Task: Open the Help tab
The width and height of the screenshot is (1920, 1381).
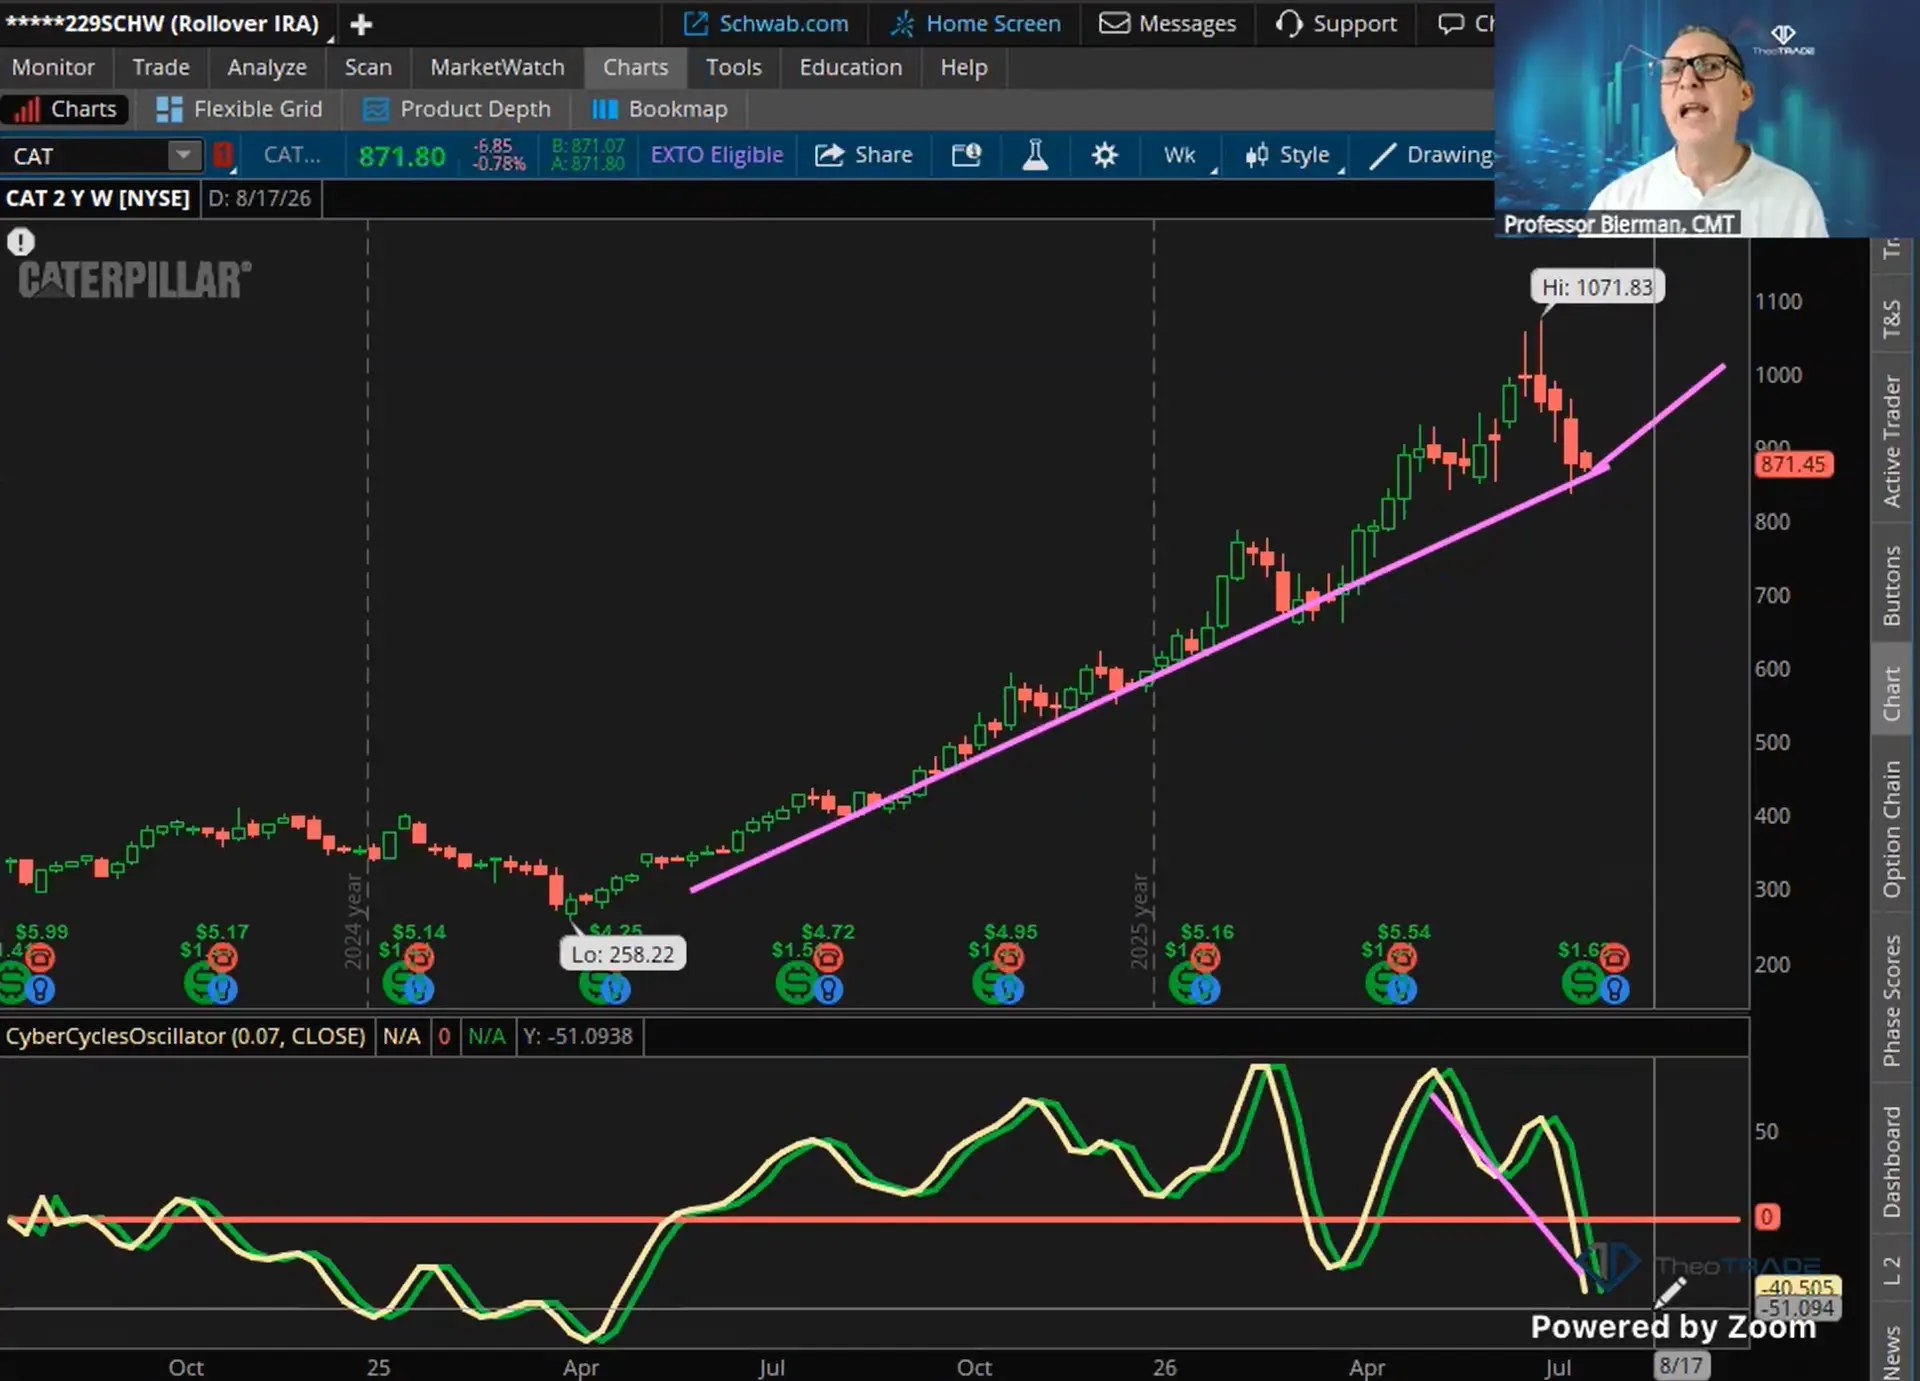Action: 963,67
